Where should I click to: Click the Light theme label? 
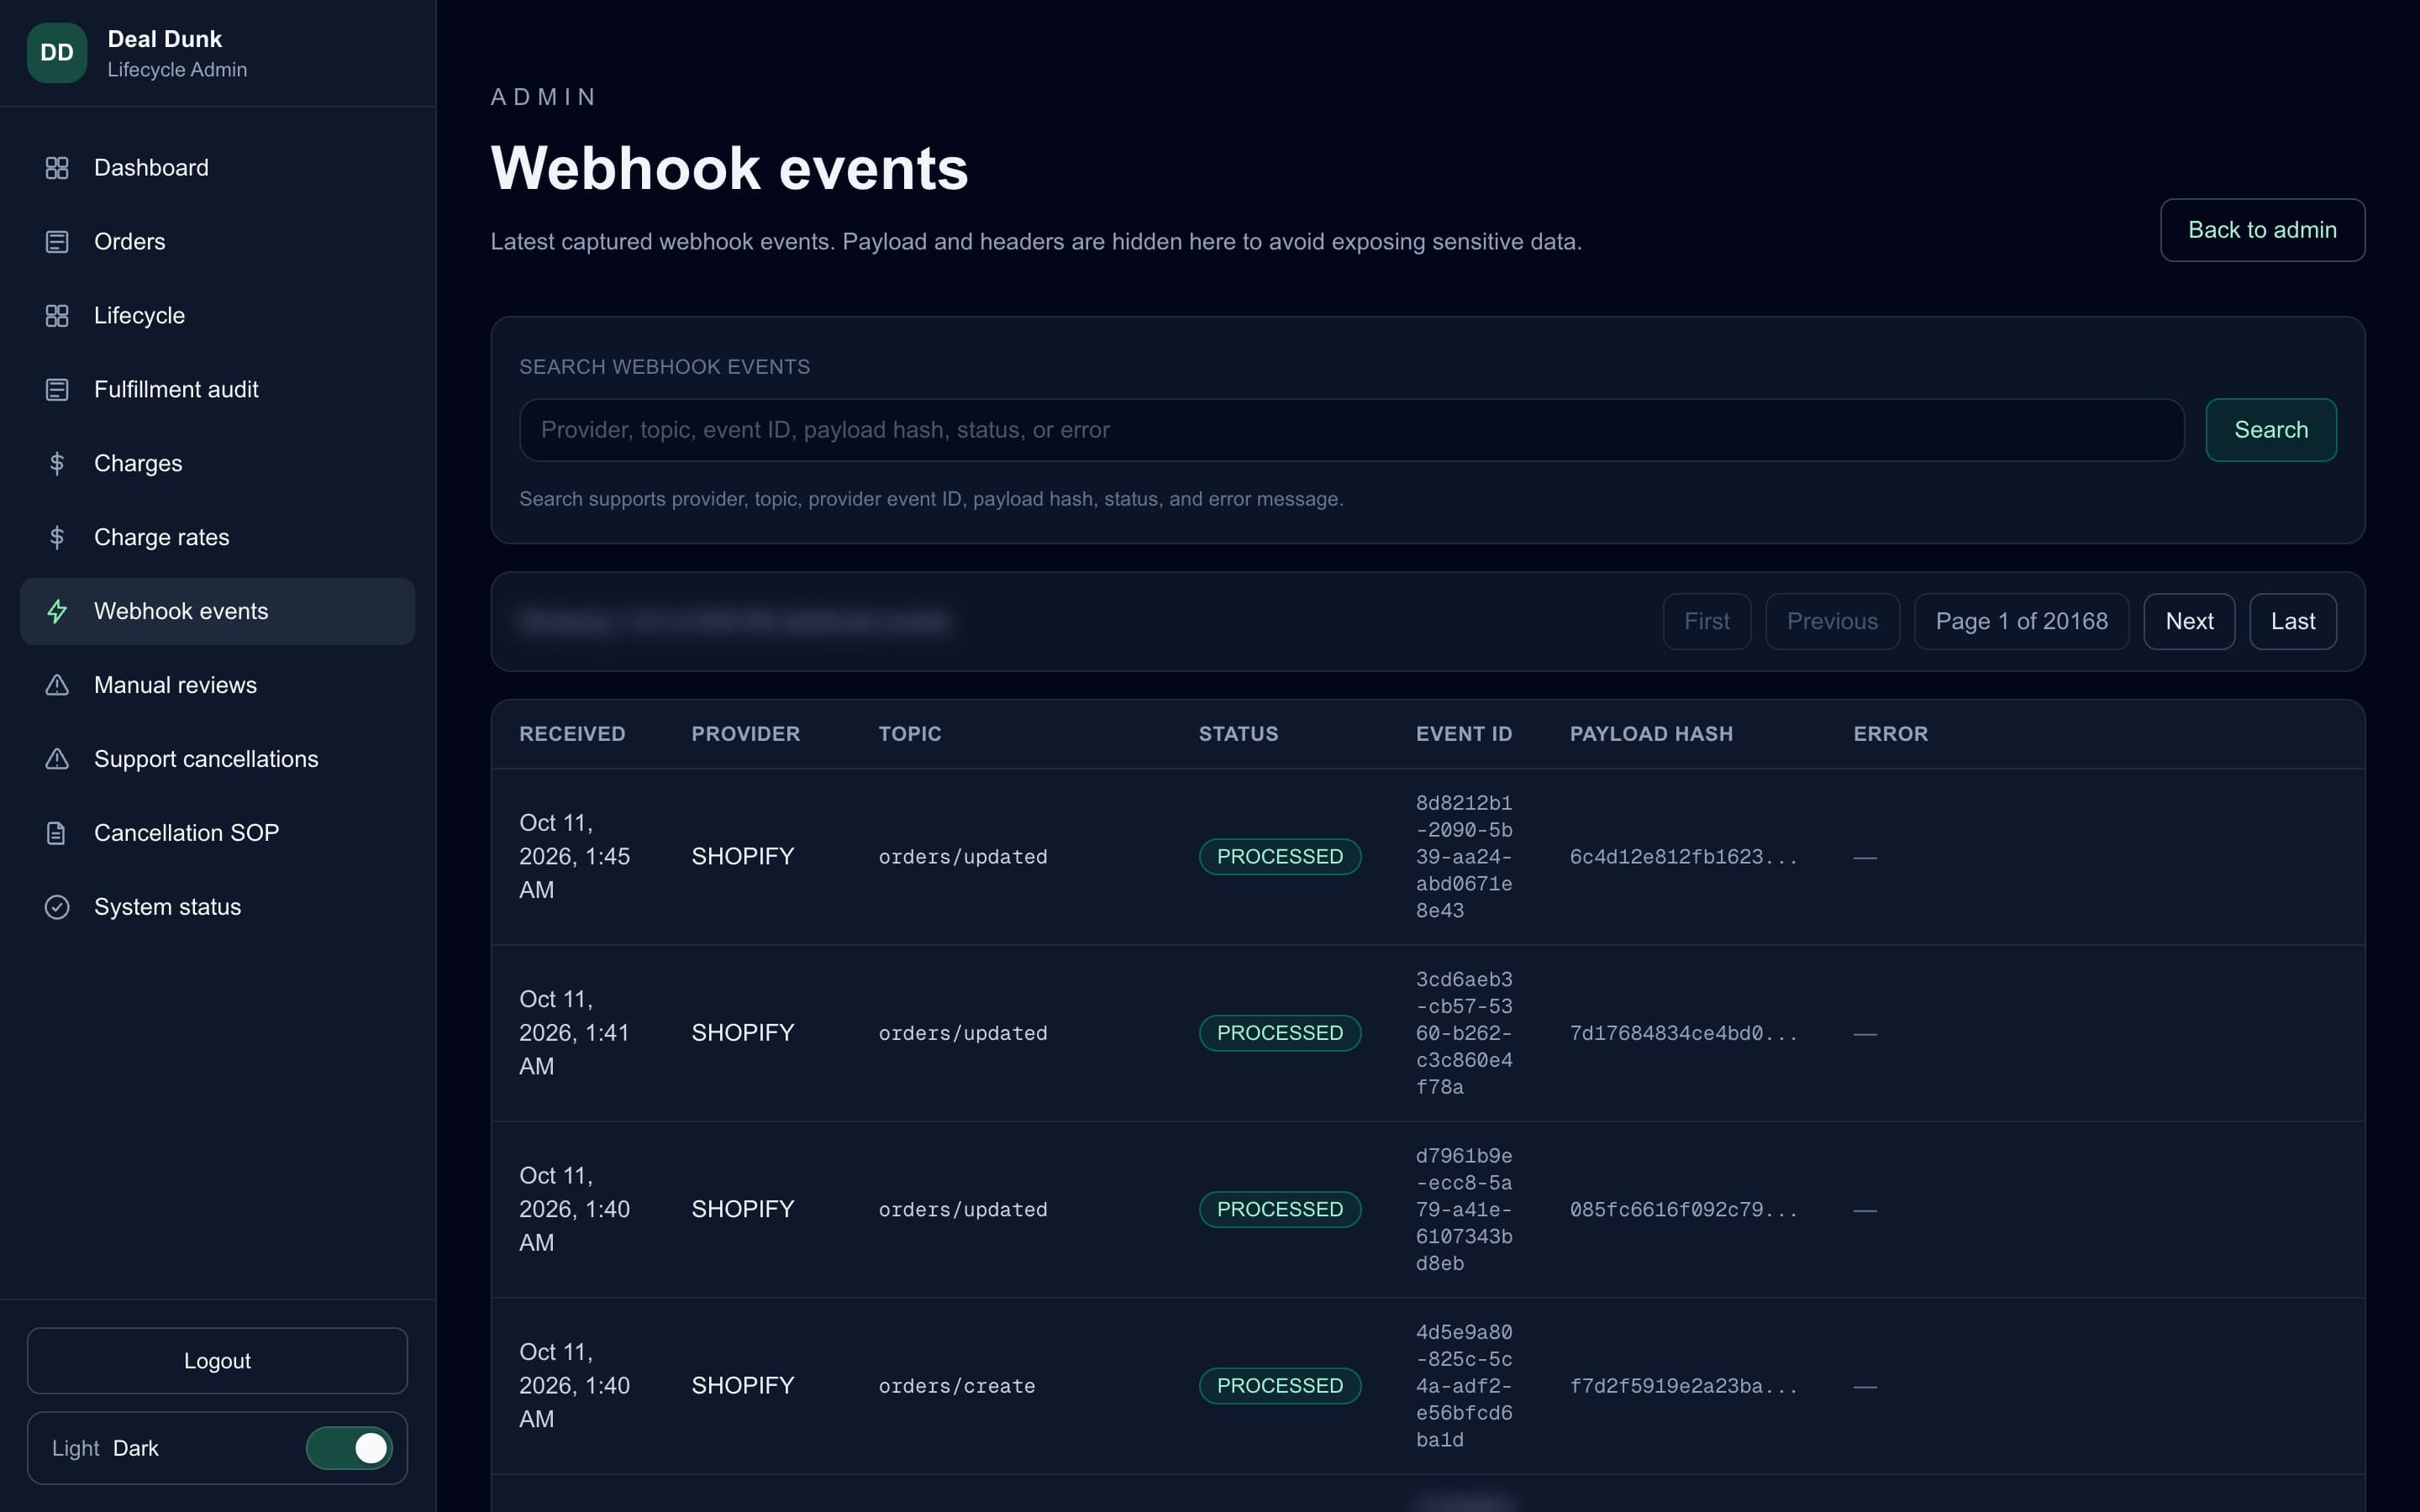(x=75, y=1449)
